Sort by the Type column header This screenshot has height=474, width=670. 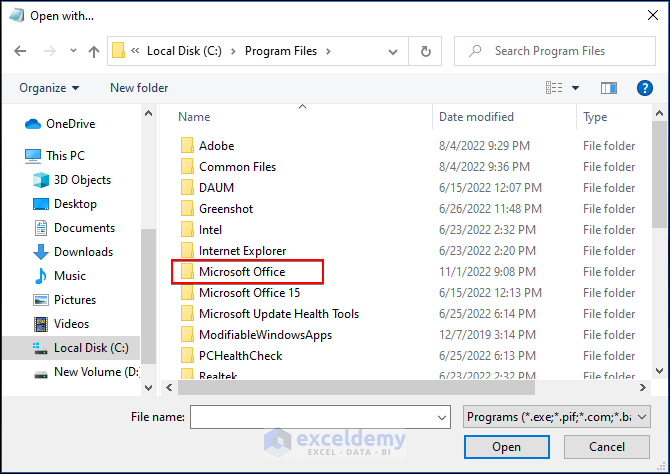click(595, 117)
